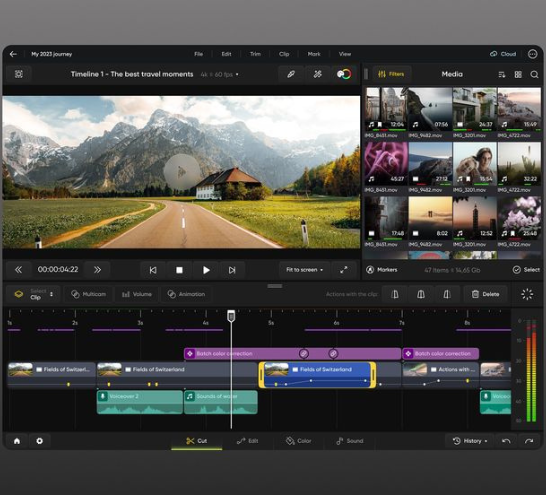
Task: Select the magic wand effects icon
Action: pos(317,74)
